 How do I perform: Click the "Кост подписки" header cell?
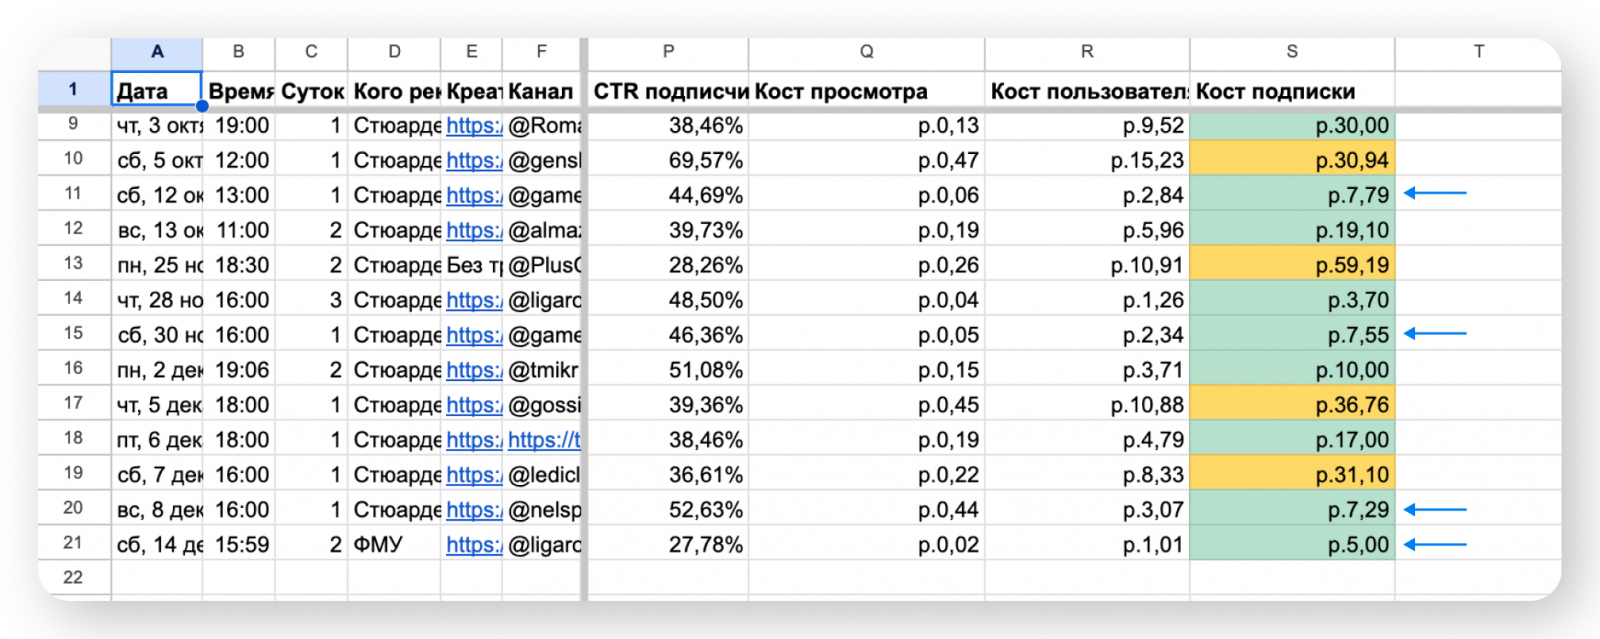click(x=1291, y=91)
